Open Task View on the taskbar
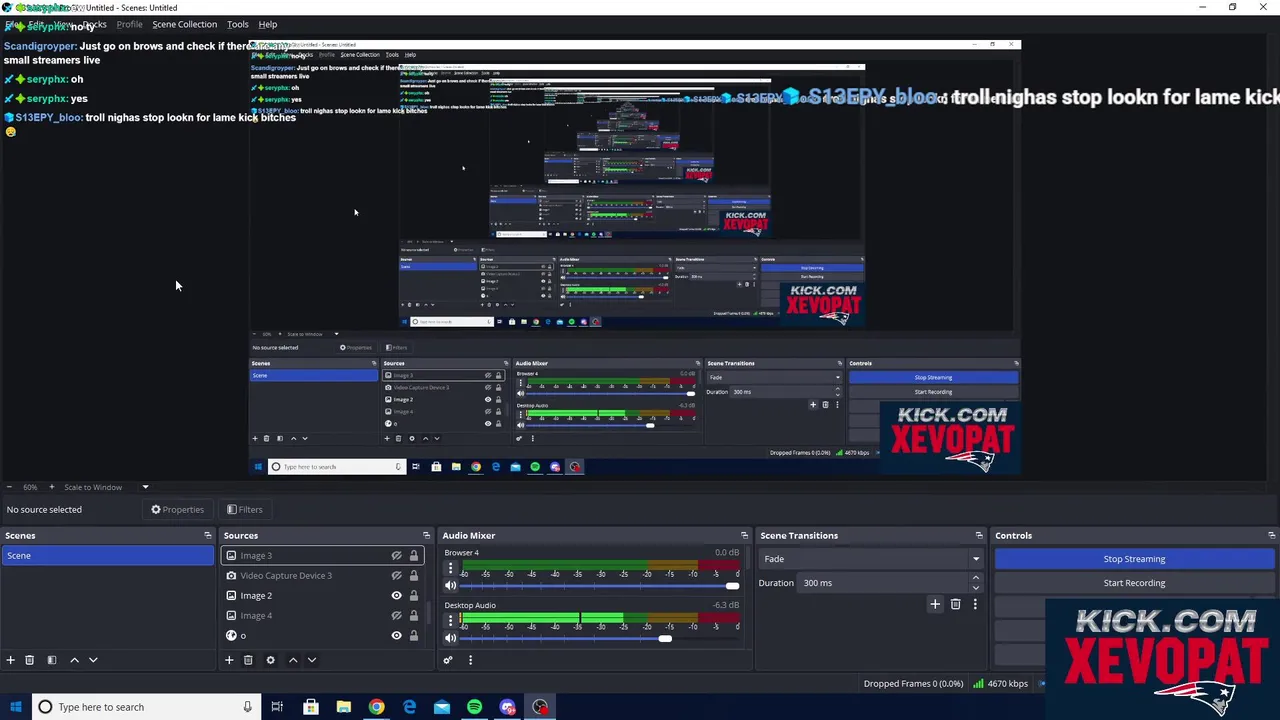1280x720 pixels. [277, 707]
